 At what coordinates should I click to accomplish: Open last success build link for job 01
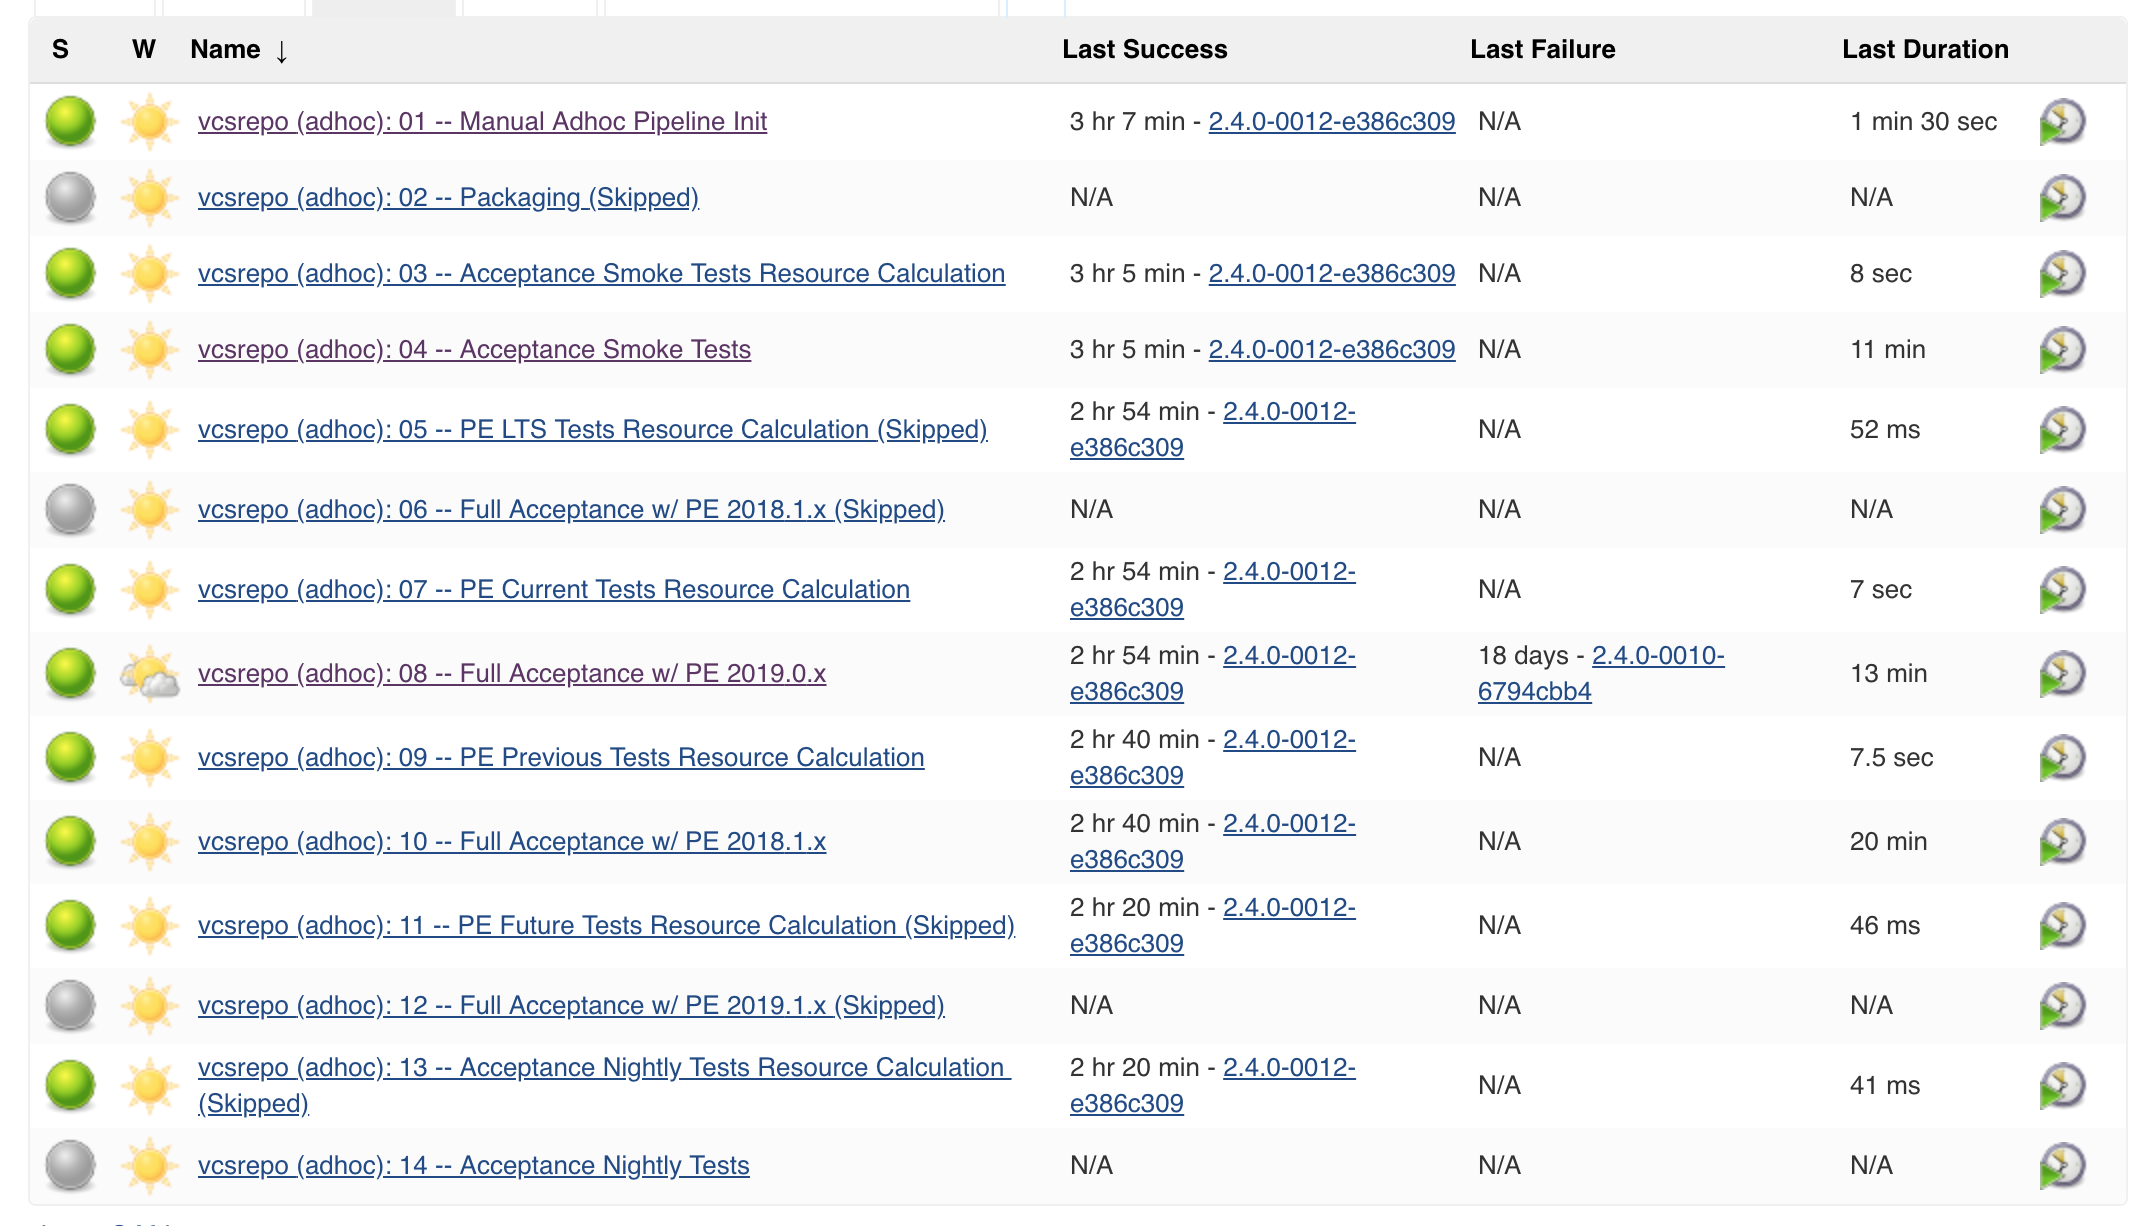click(x=1331, y=121)
